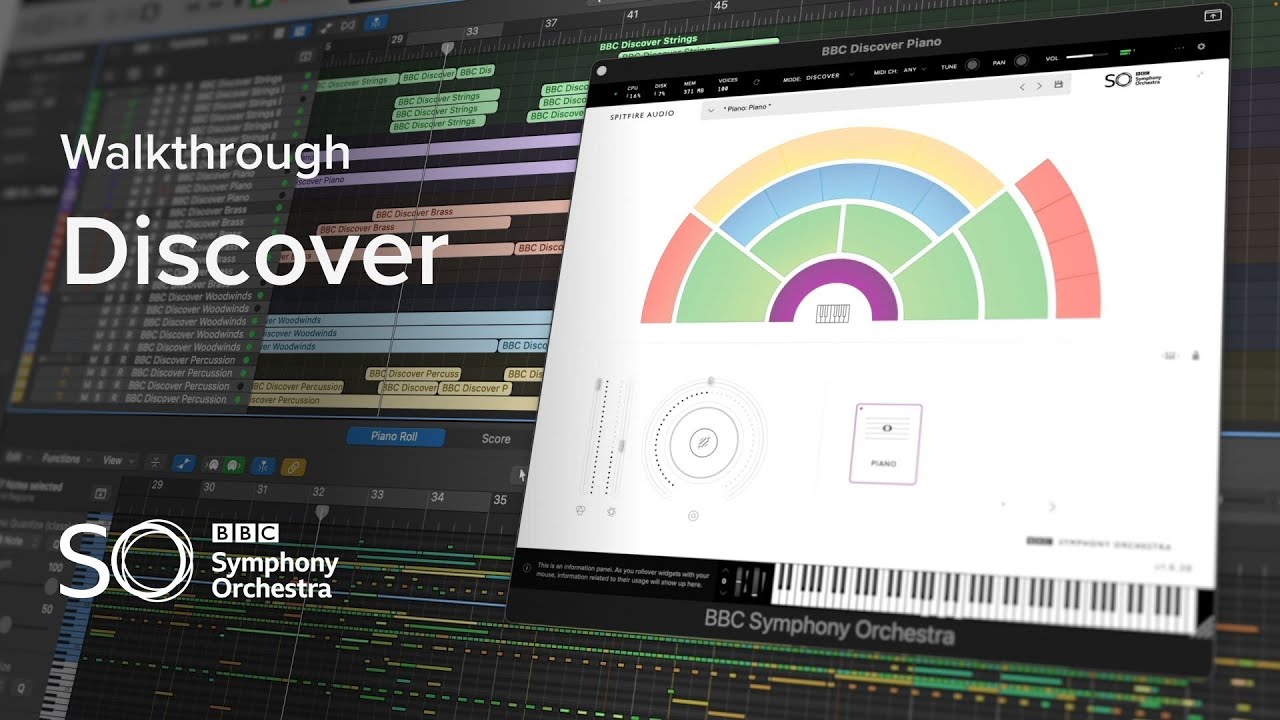Open the plugin settings gear icon

tap(1201, 46)
